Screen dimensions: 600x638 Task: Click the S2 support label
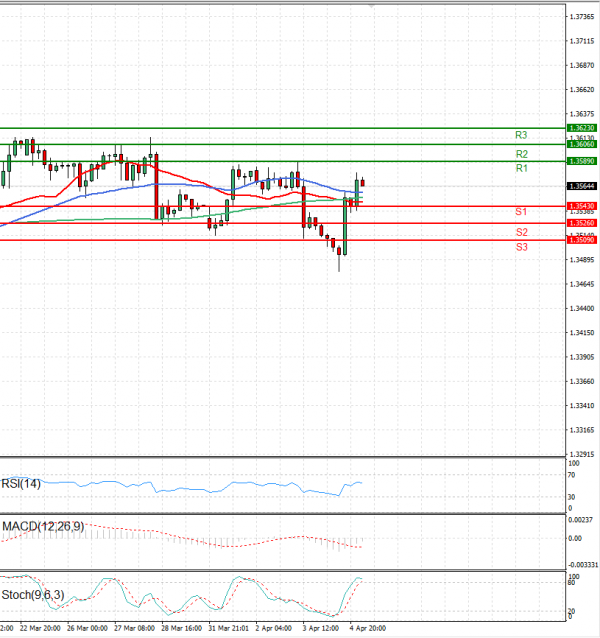[x=521, y=232]
